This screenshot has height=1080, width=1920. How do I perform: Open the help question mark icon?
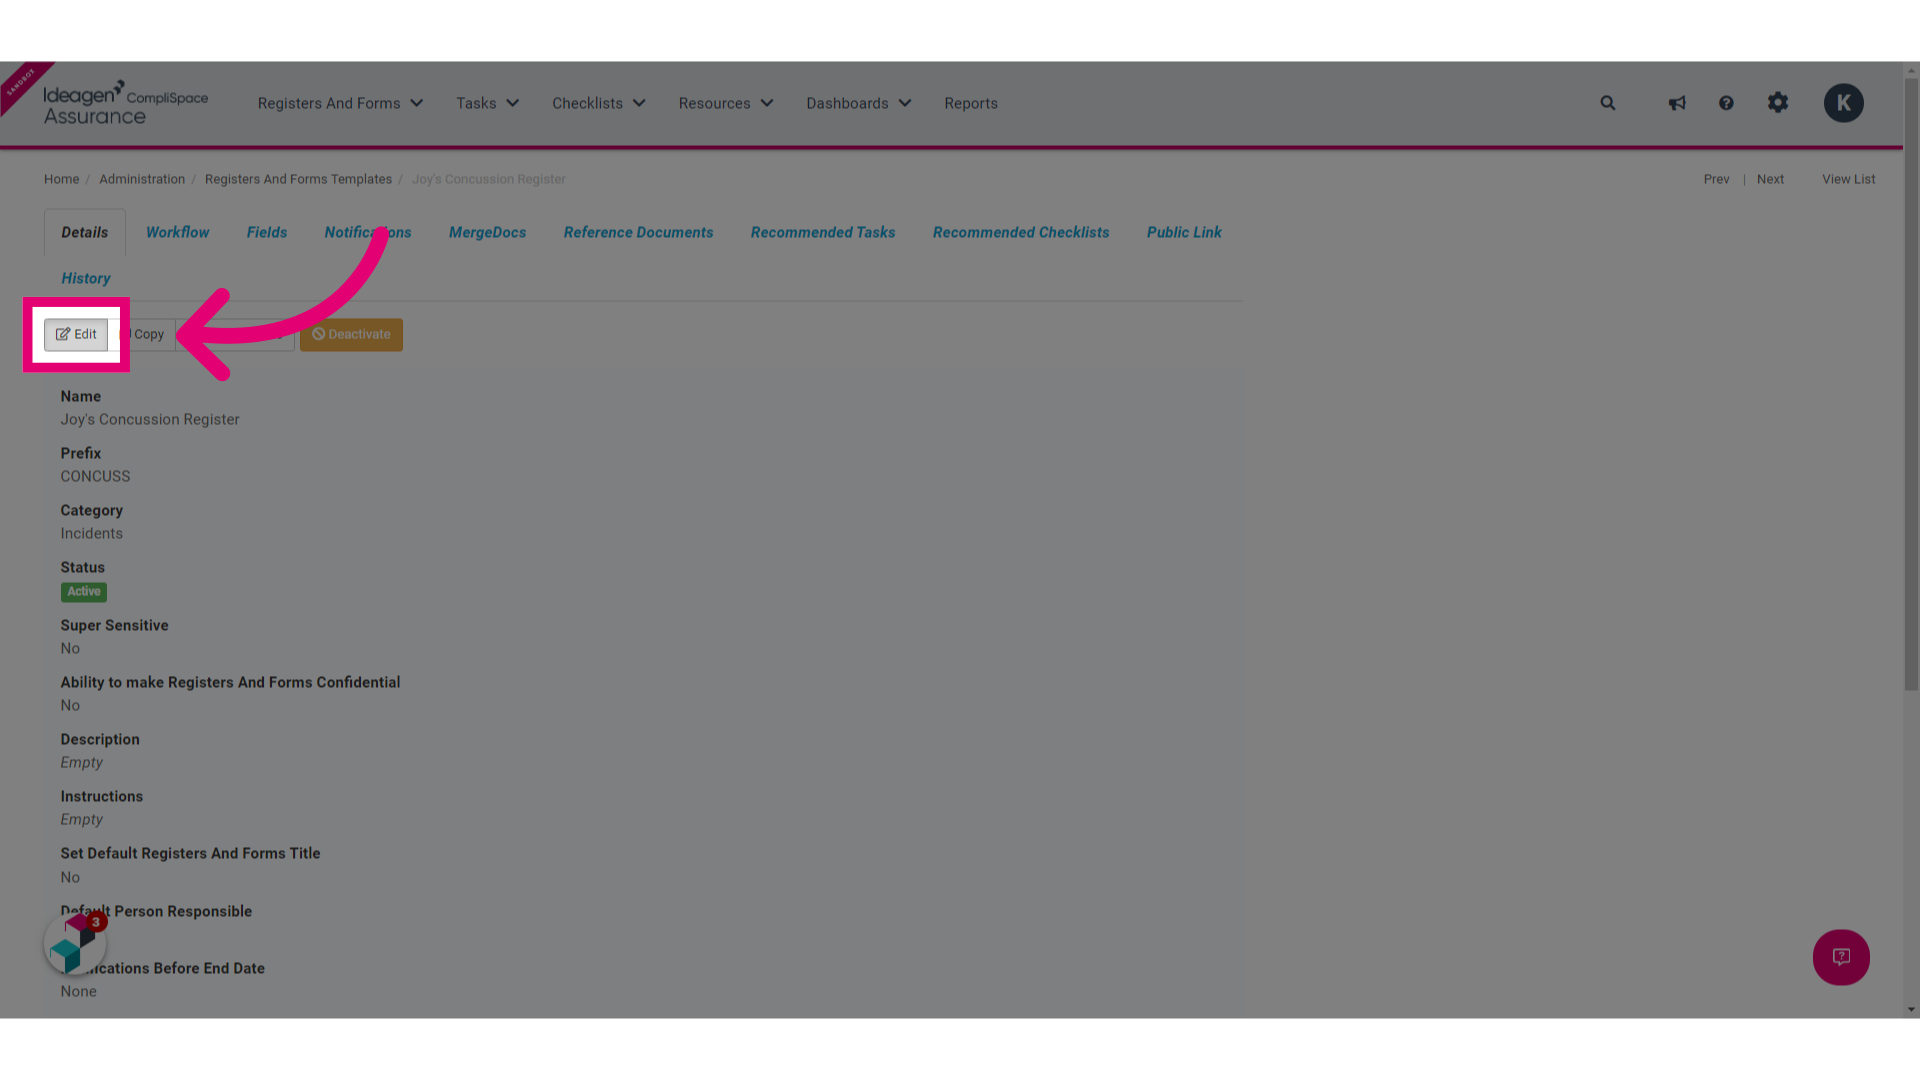coord(1726,103)
